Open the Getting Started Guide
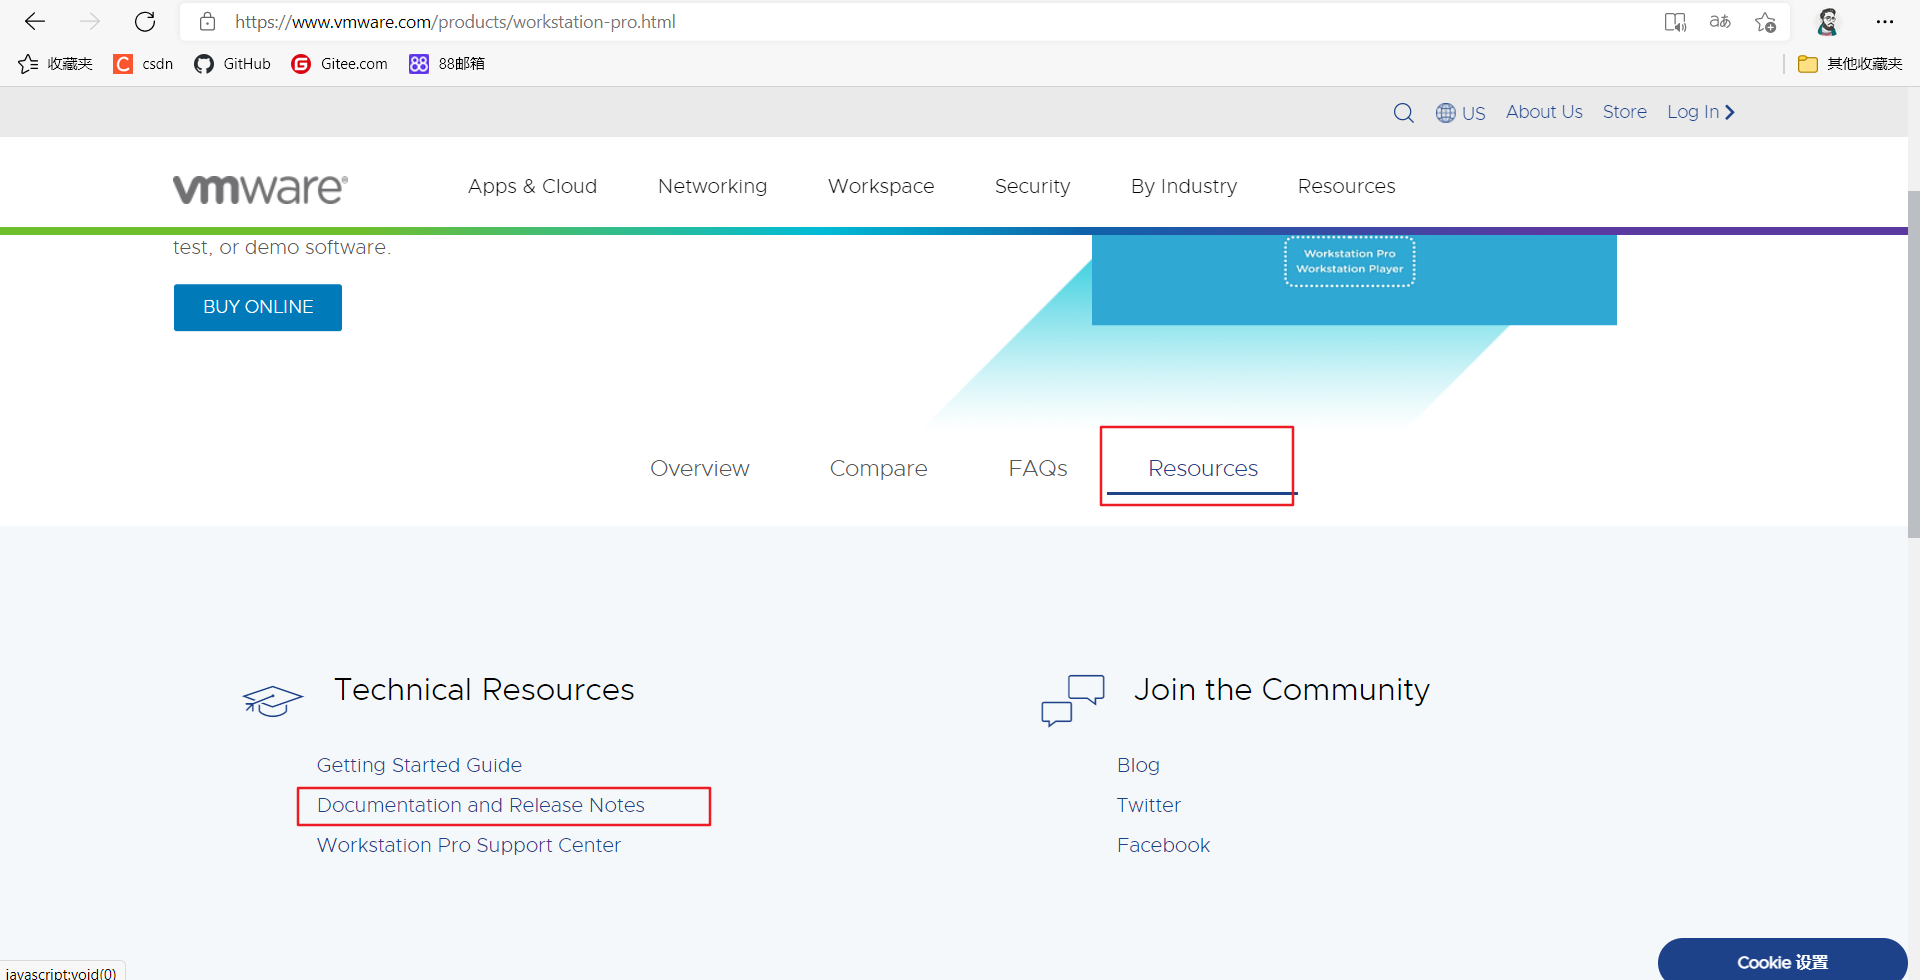The width and height of the screenshot is (1920, 980). pos(419,765)
